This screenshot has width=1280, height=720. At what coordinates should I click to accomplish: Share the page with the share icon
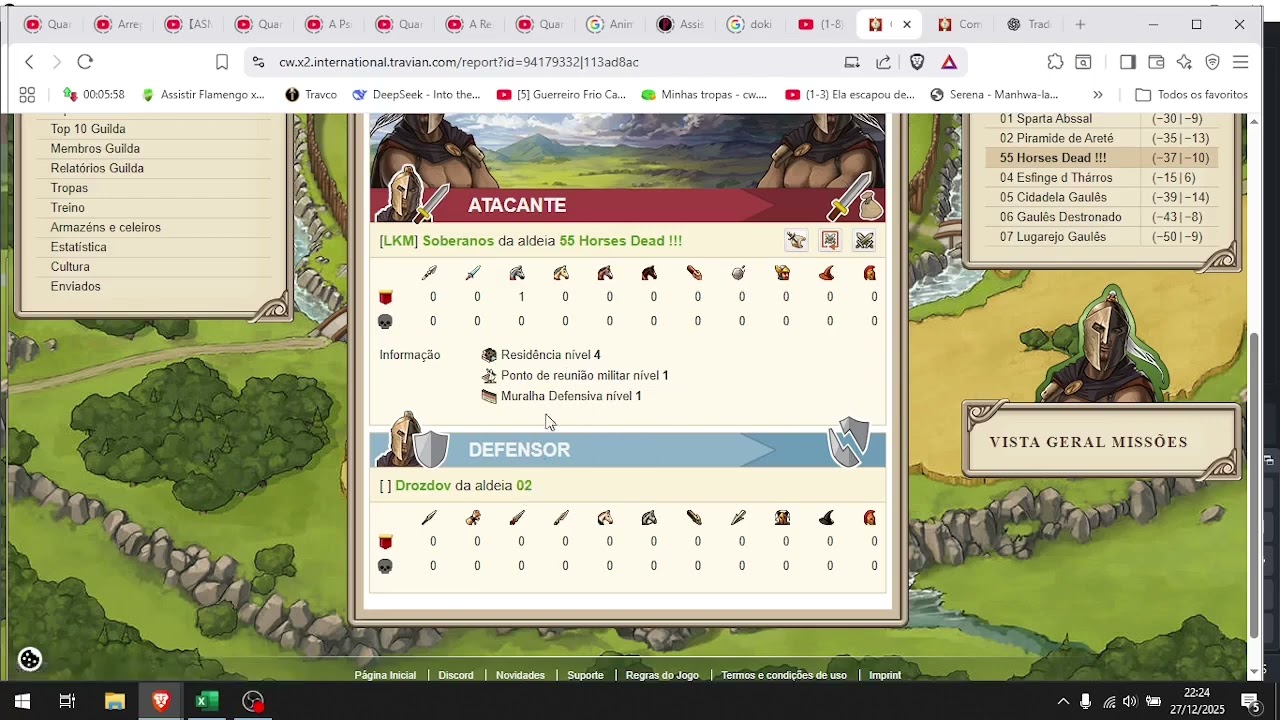tap(883, 62)
